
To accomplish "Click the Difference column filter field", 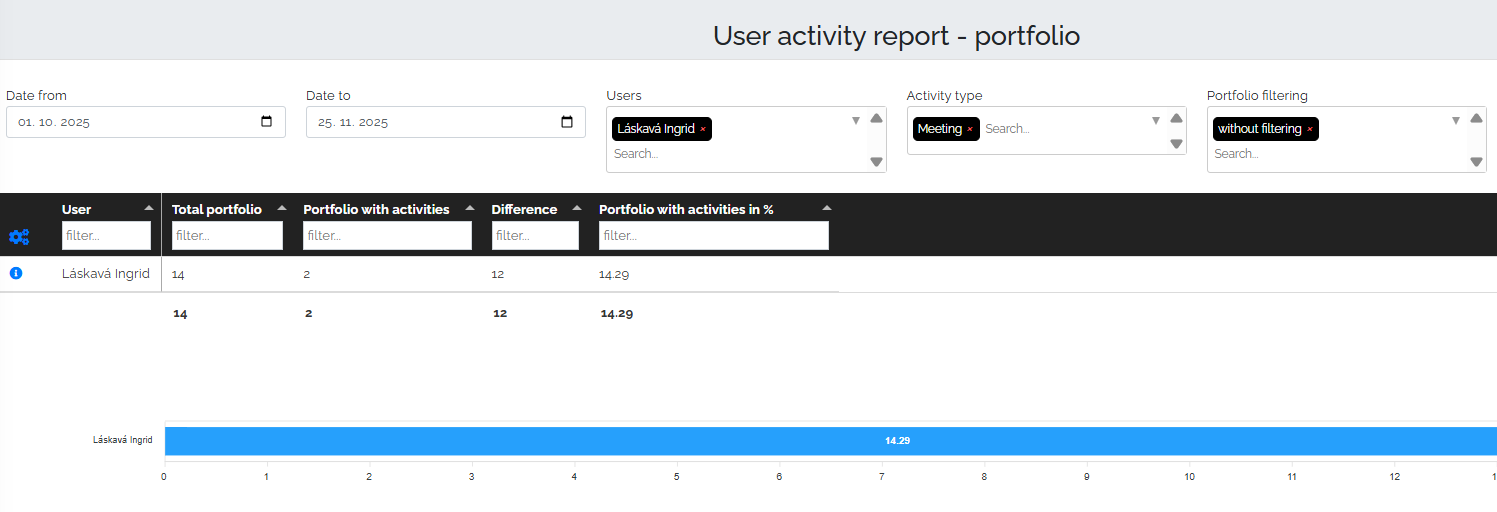I will [x=535, y=236].
